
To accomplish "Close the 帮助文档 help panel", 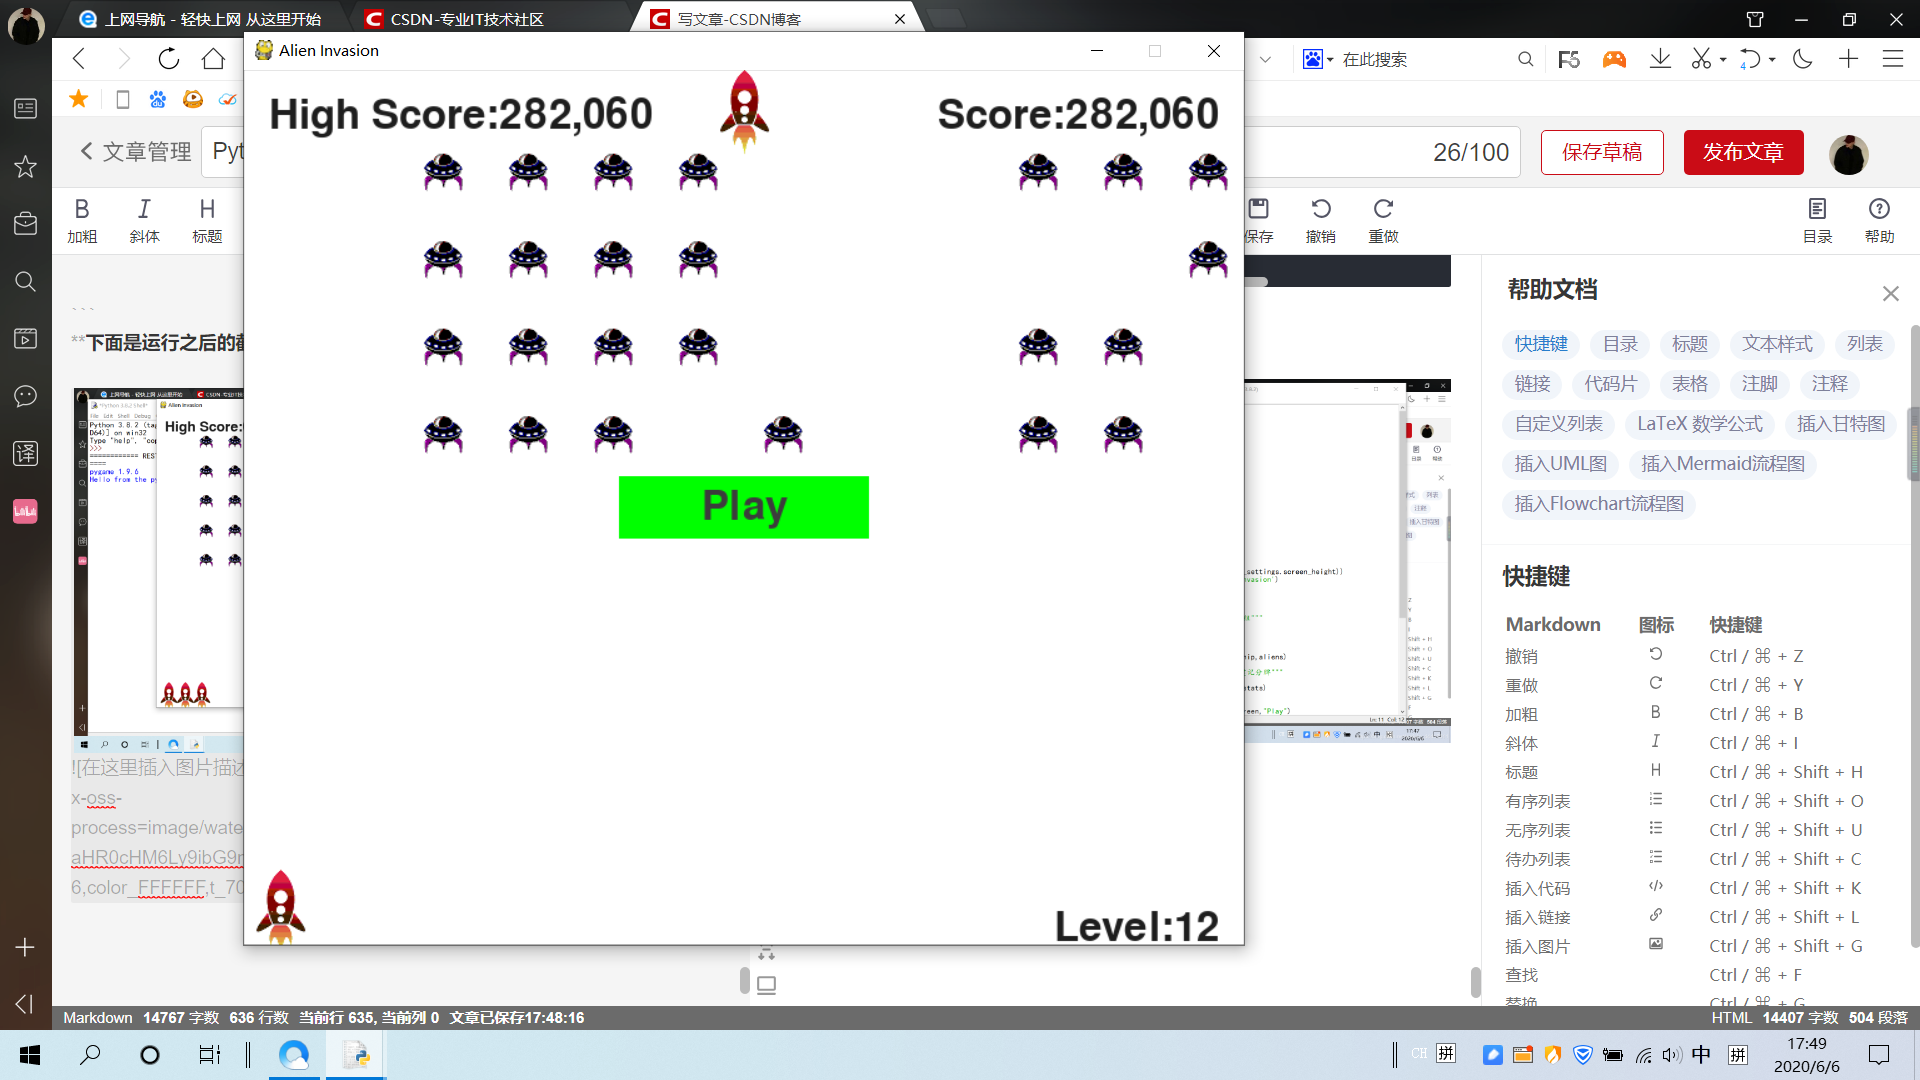I will click(x=1890, y=293).
